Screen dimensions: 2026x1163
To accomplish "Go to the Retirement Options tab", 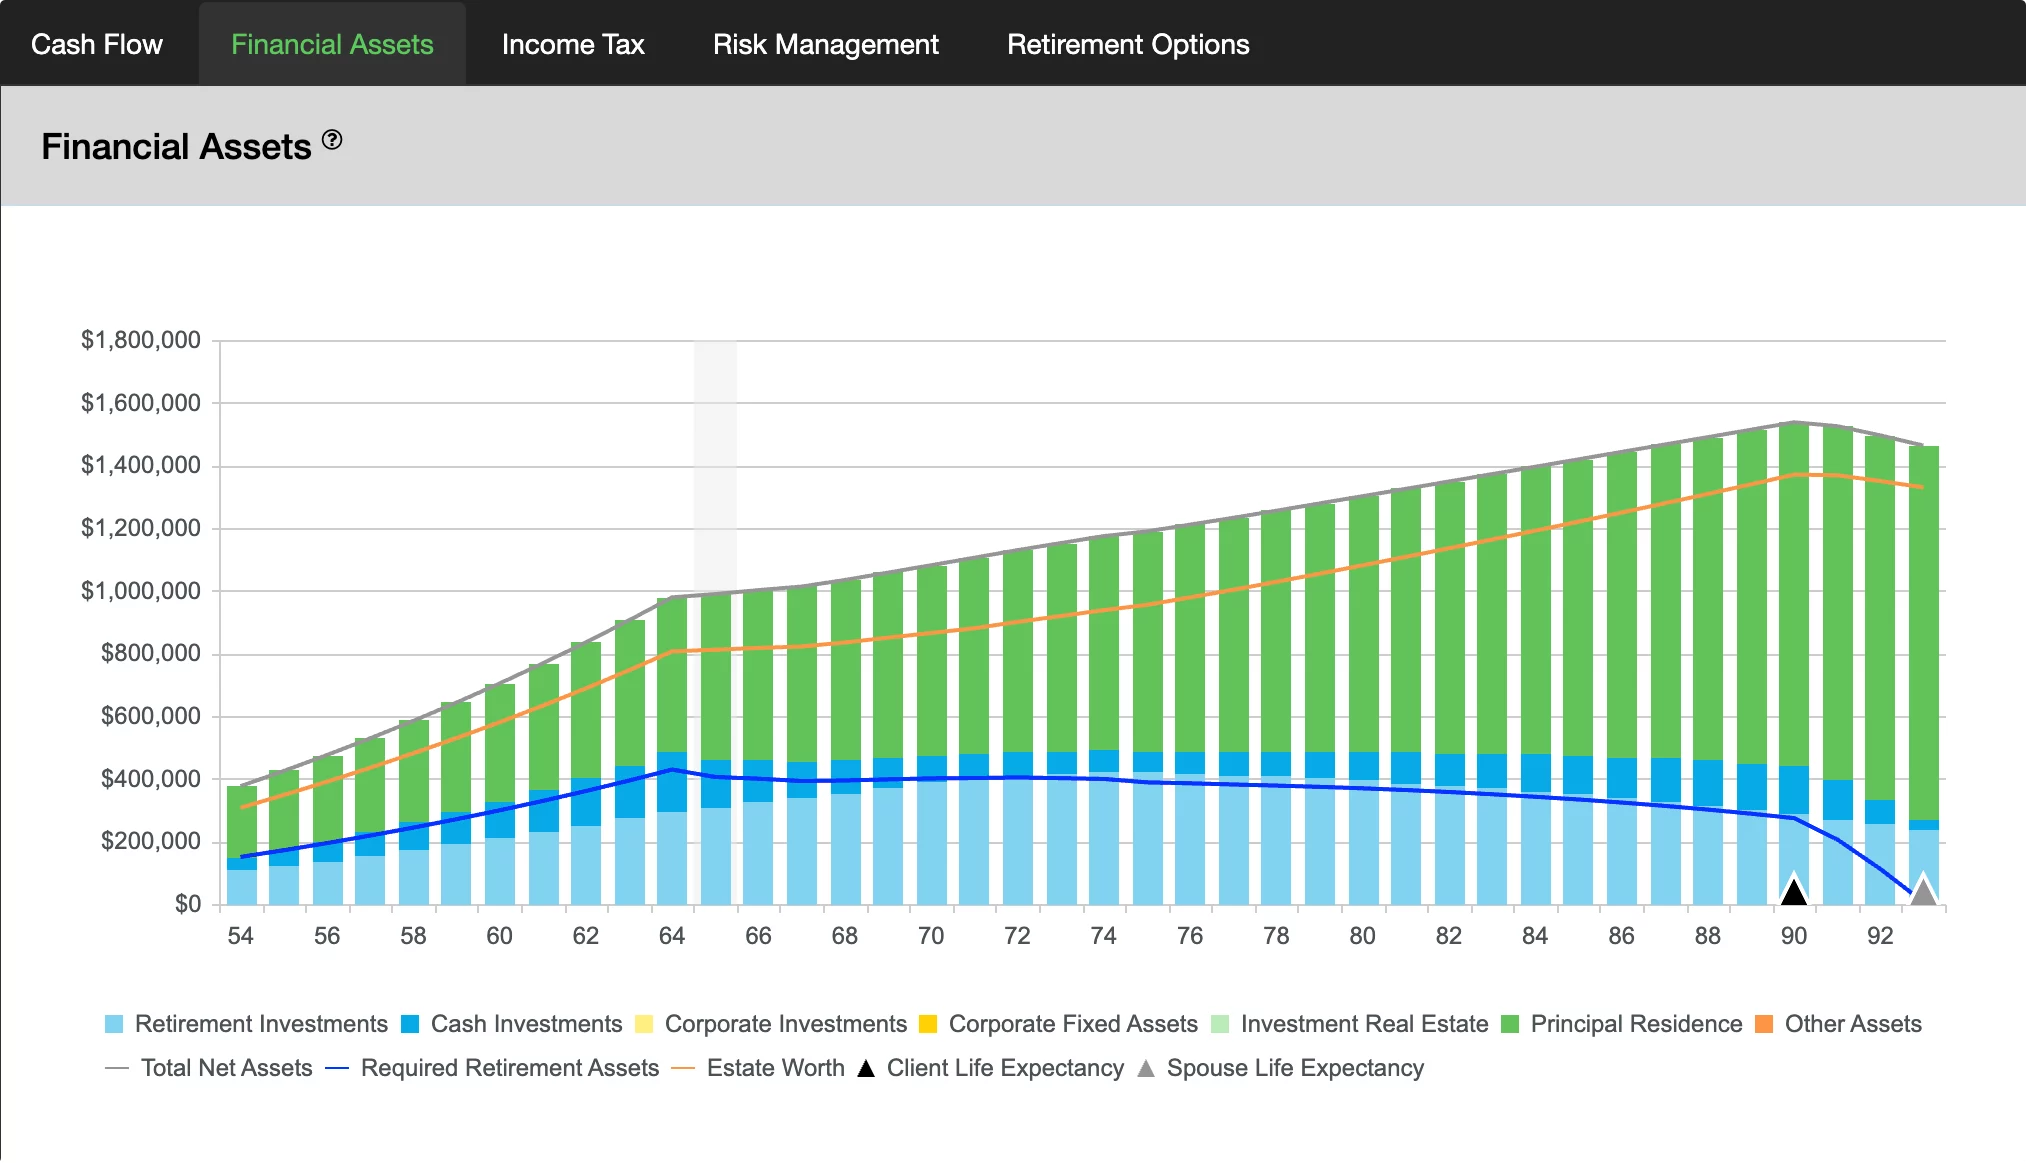I will [1128, 44].
